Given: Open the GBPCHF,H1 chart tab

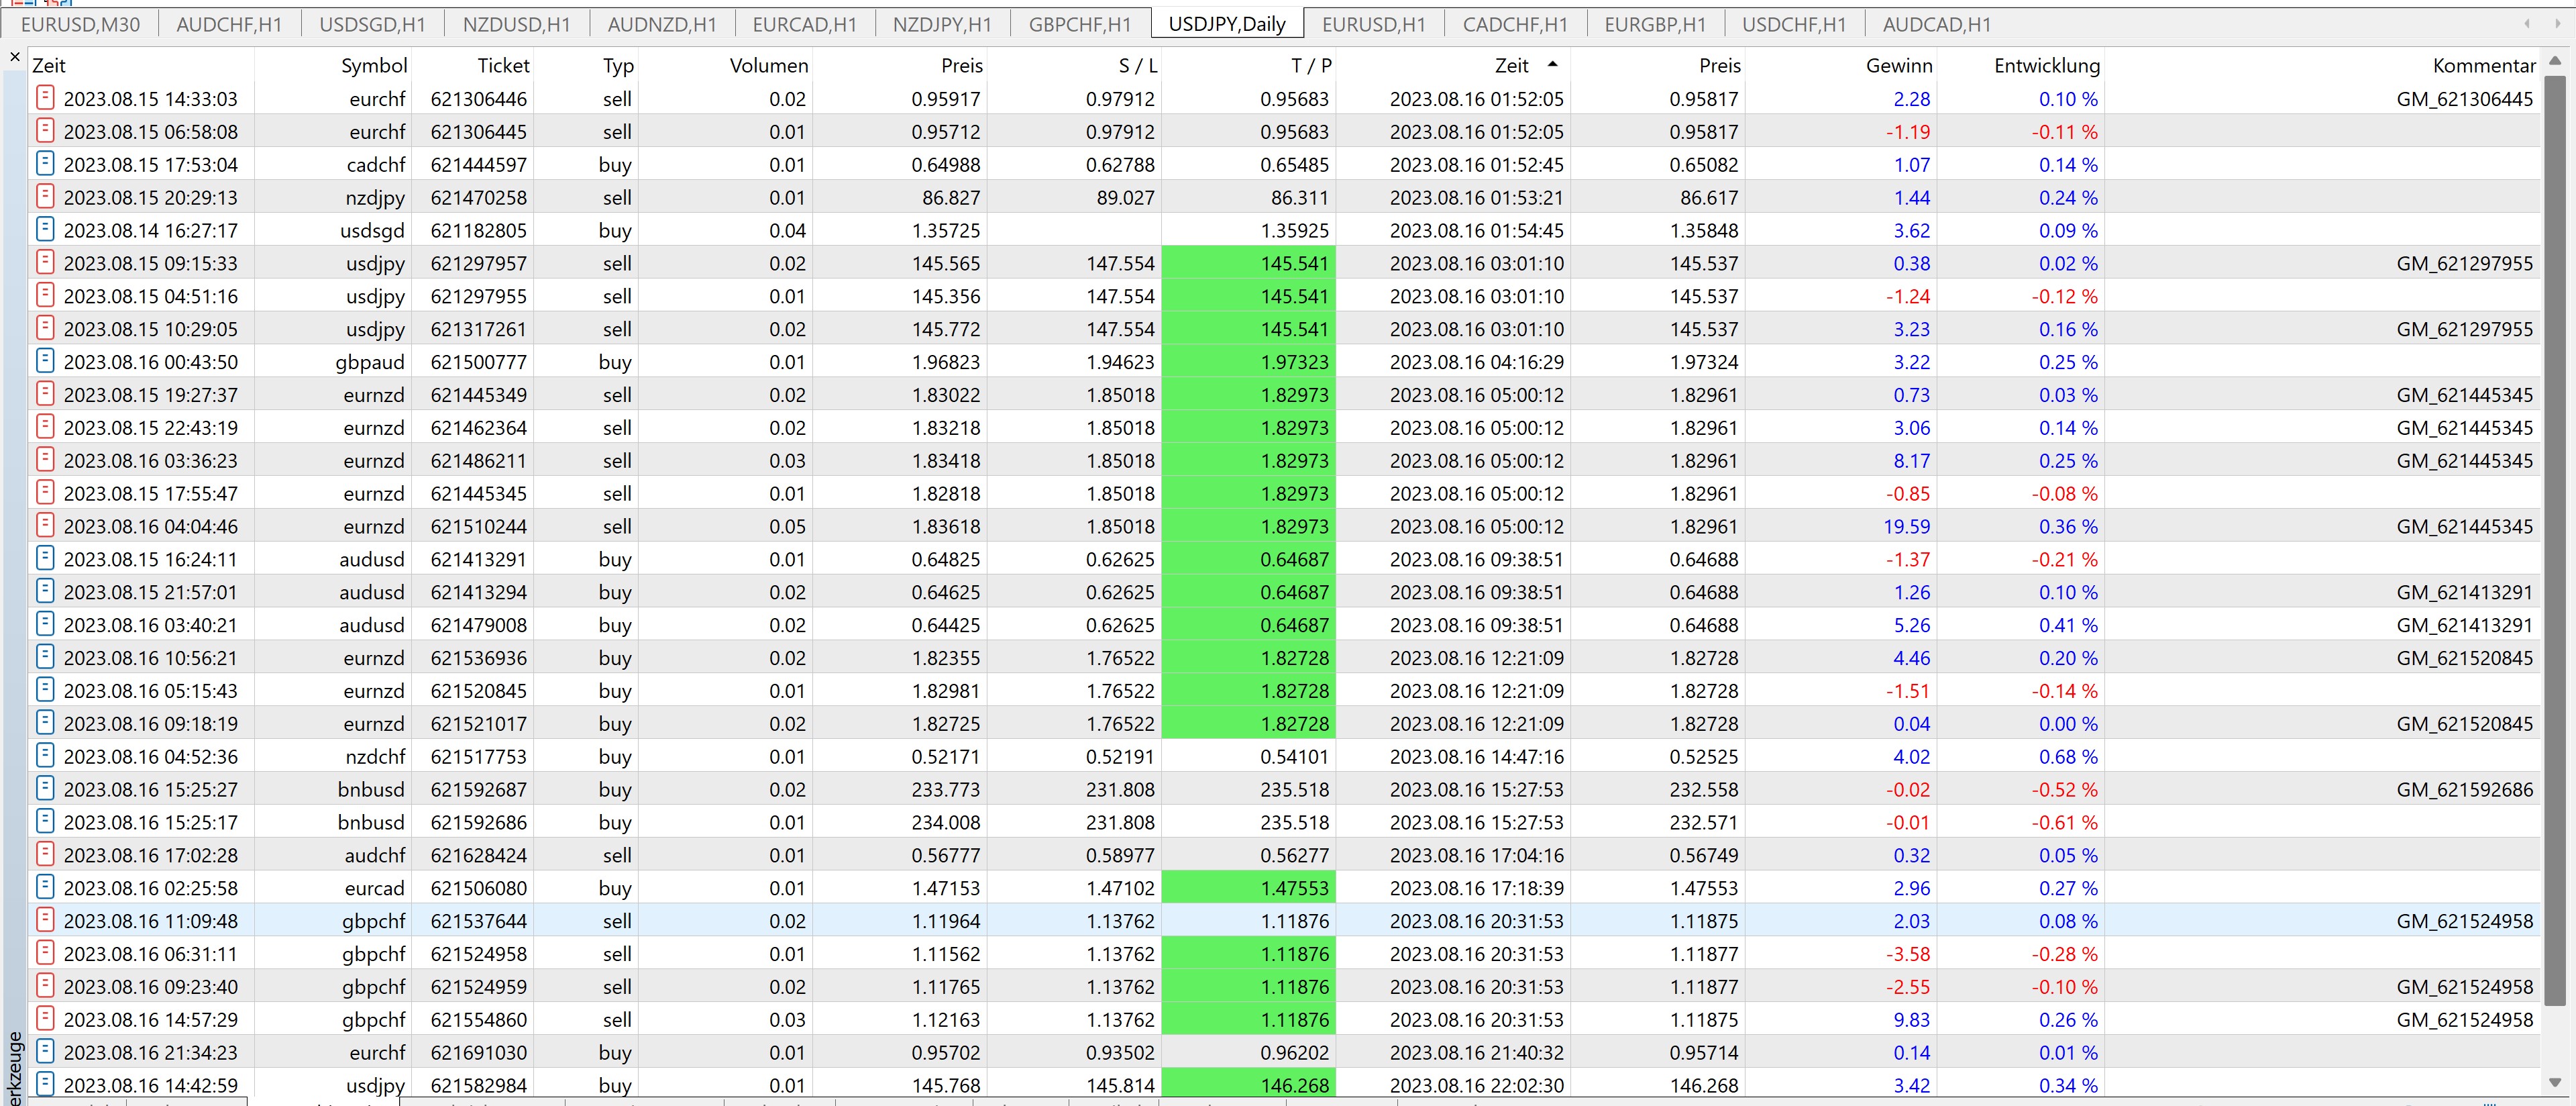Looking at the screenshot, I should [x=1079, y=24].
